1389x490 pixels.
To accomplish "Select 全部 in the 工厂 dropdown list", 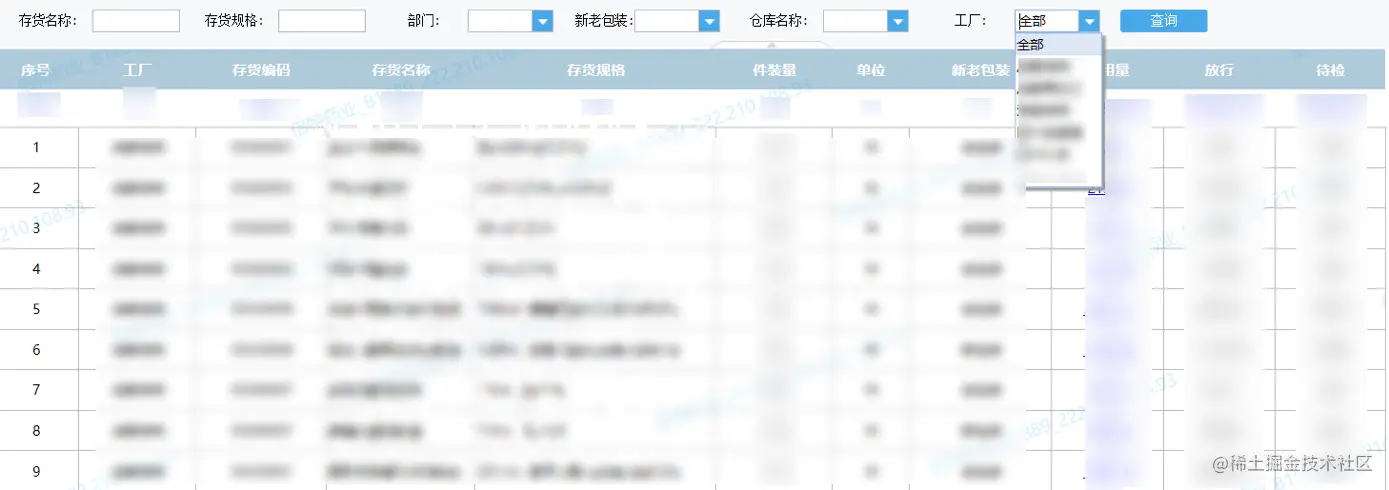I will point(1058,45).
